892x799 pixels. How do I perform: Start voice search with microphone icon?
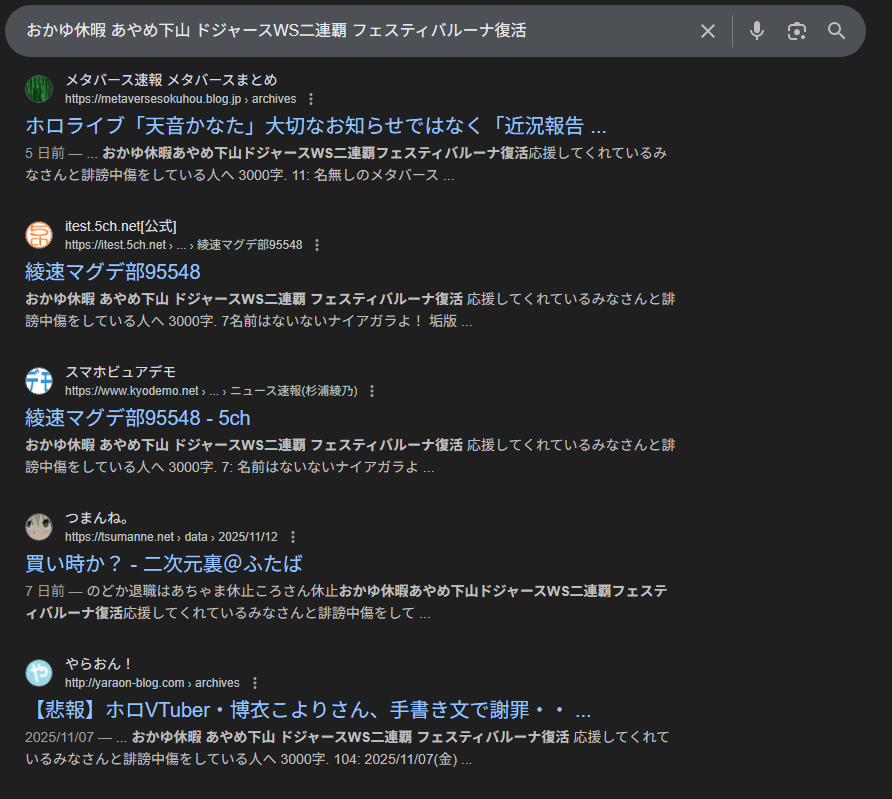coord(757,31)
